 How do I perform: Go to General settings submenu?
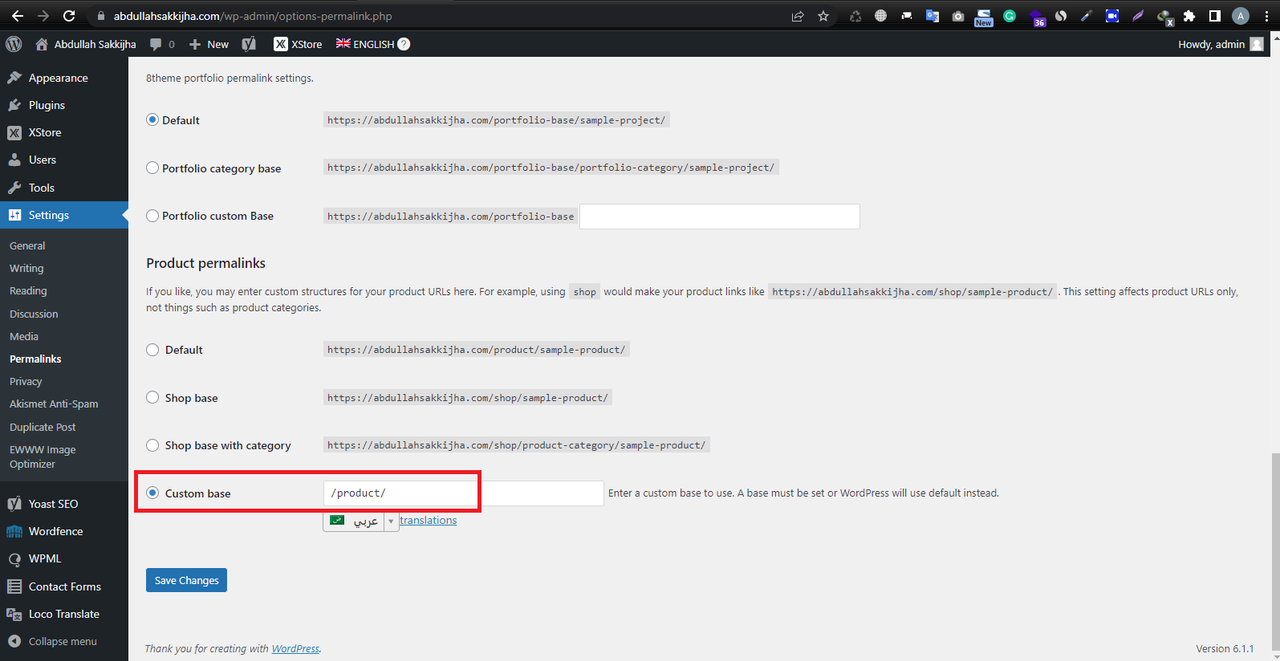click(27, 245)
